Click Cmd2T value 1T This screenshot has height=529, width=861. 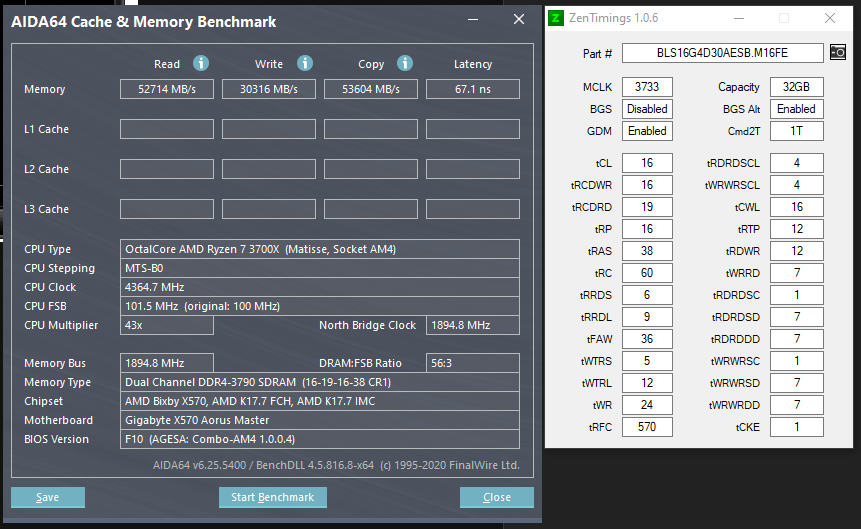(796, 131)
